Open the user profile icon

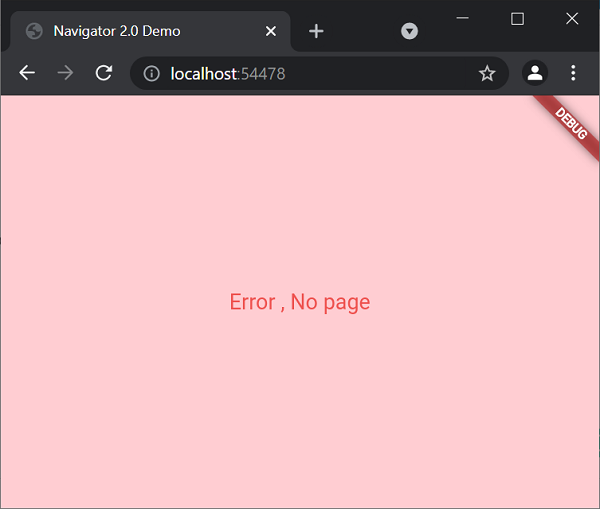535,73
